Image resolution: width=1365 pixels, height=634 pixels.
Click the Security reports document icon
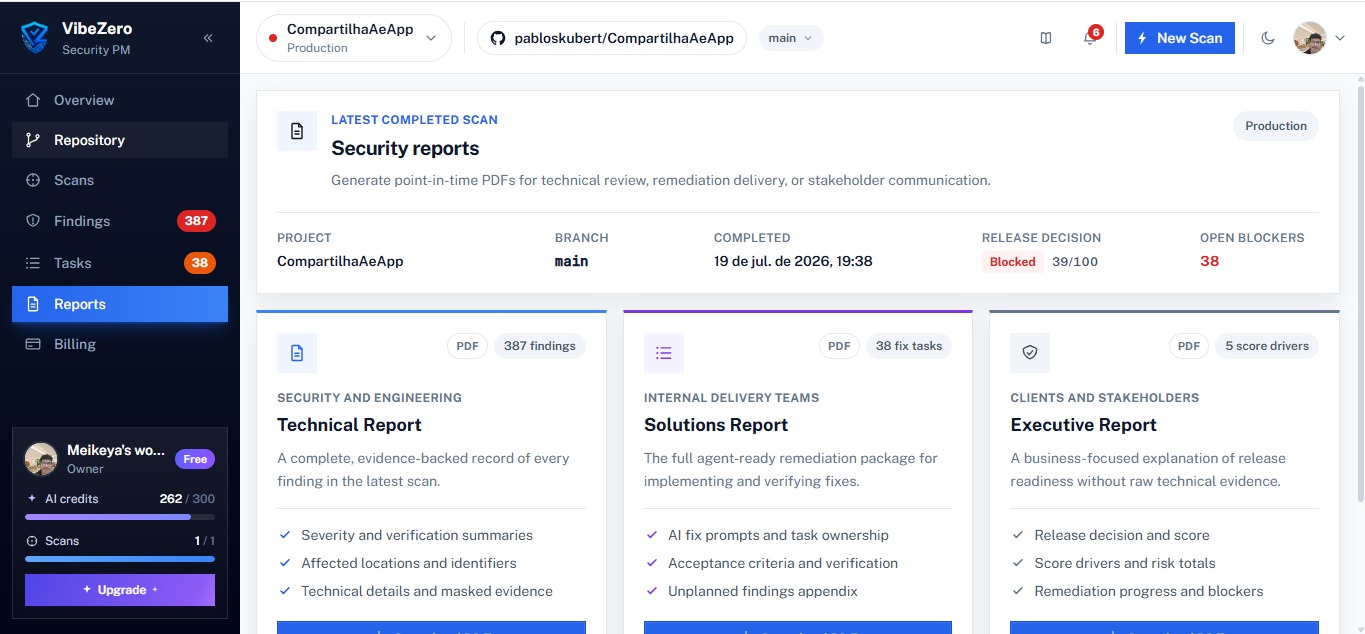(x=297, y=131)
